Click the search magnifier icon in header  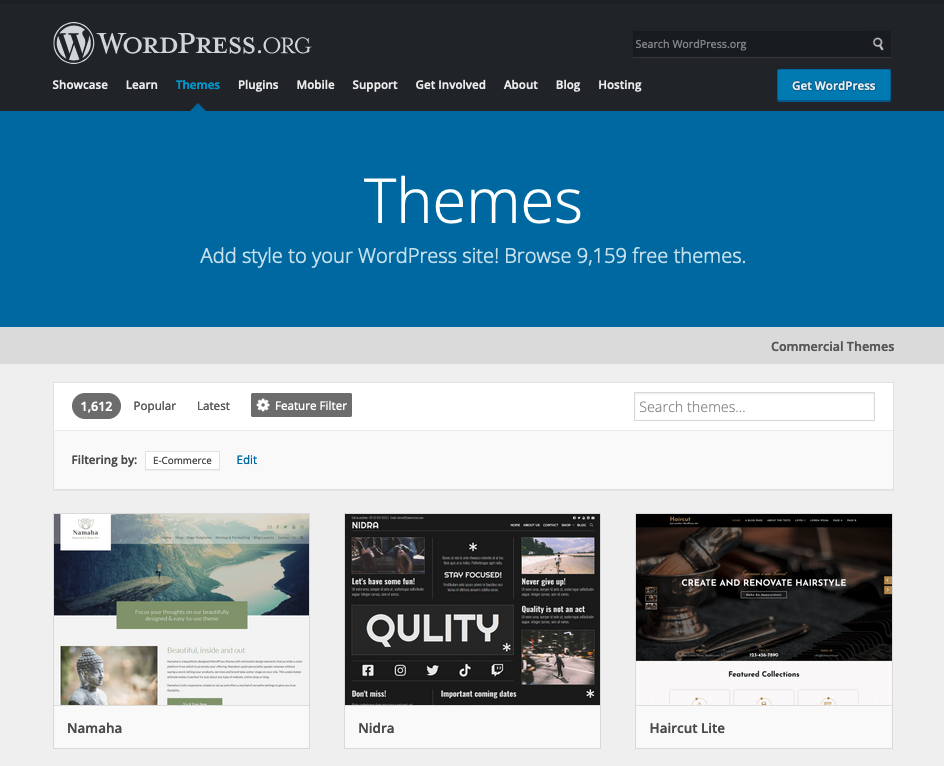click(x=878, y=44)
